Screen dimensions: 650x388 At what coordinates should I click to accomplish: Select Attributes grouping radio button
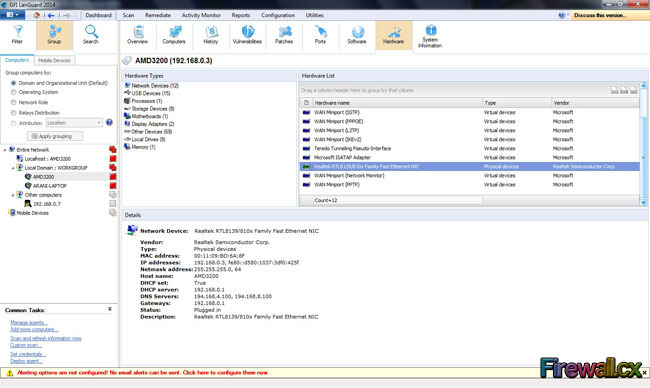(14, 123)
